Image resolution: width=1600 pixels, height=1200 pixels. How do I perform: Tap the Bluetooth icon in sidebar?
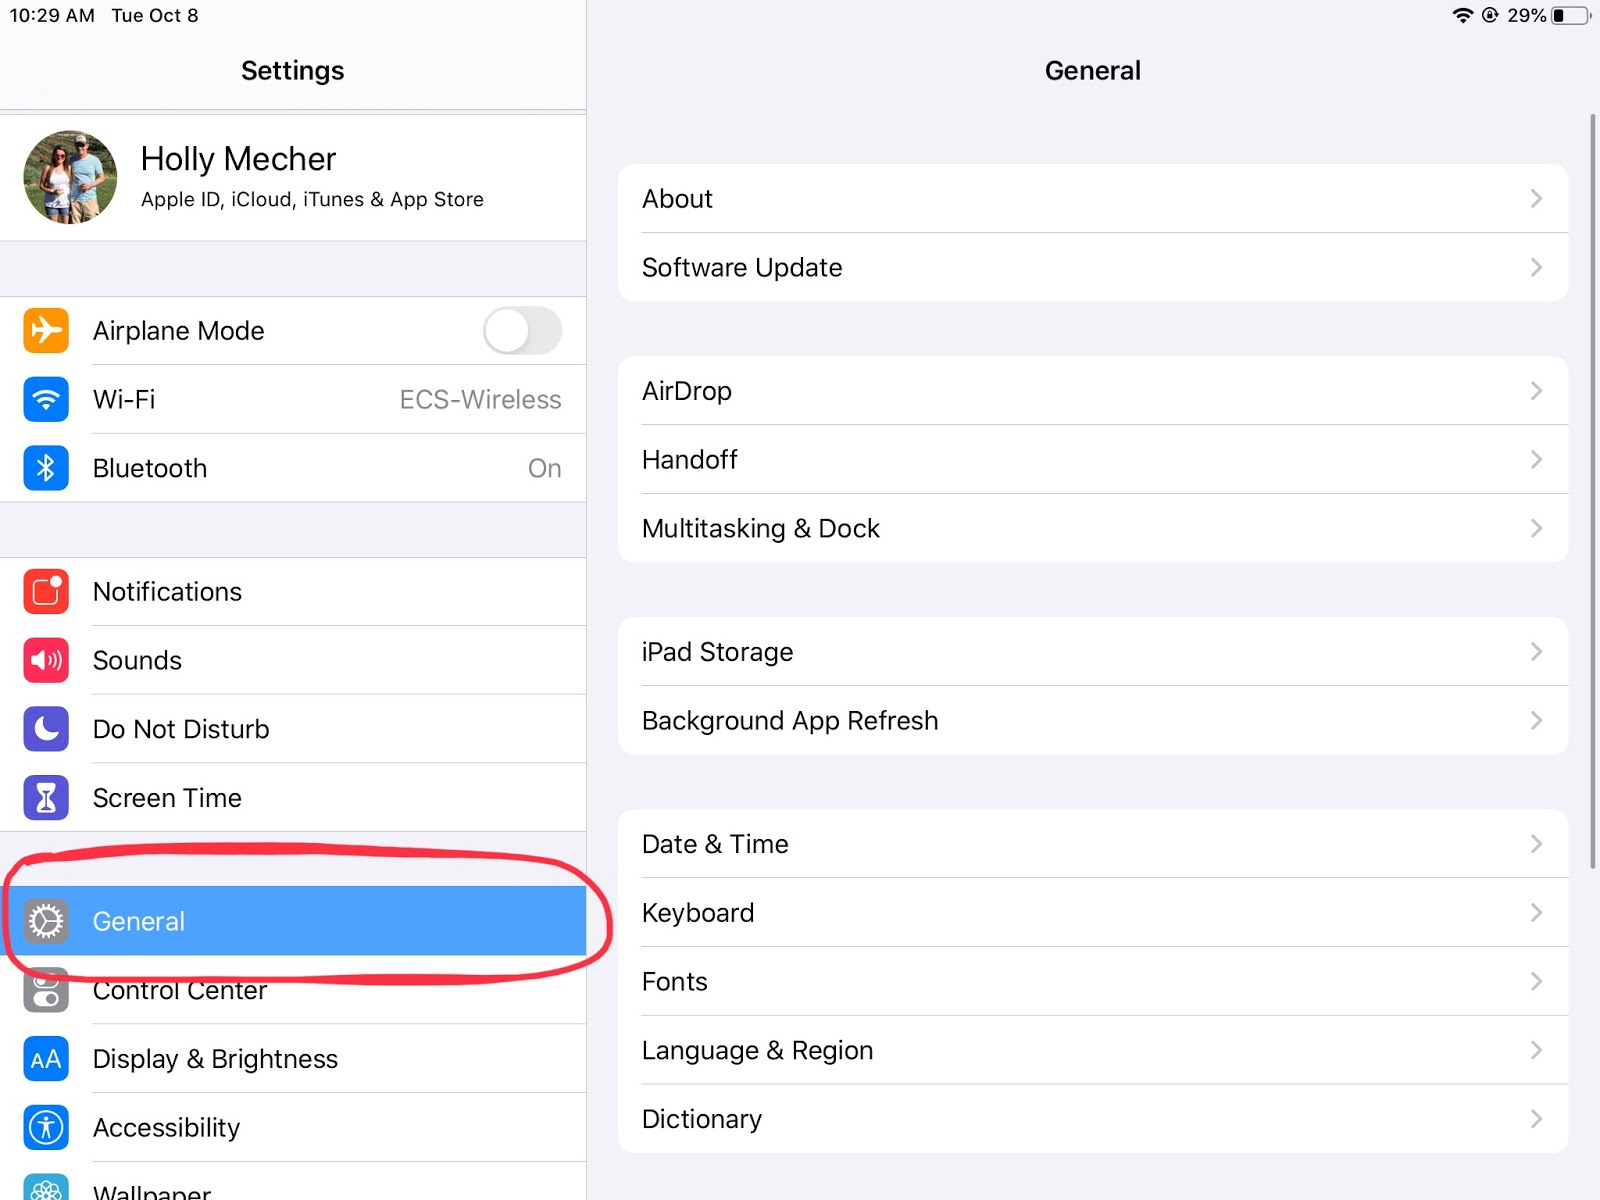click(46, 468)
